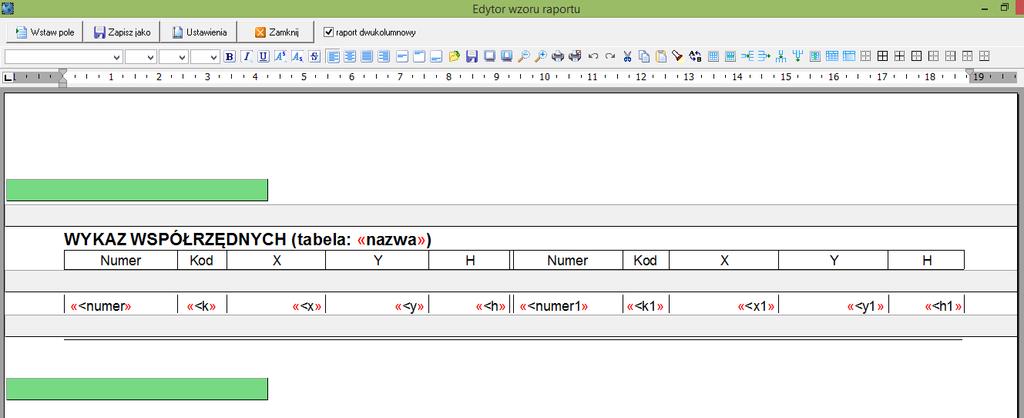Click the «<k1» field cell
This screenshot has height=418, width=1024.
pos(646,305)
